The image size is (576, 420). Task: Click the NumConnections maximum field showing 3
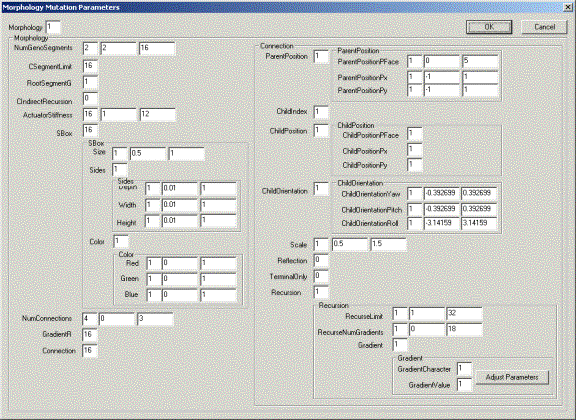[x=155, y=319]
